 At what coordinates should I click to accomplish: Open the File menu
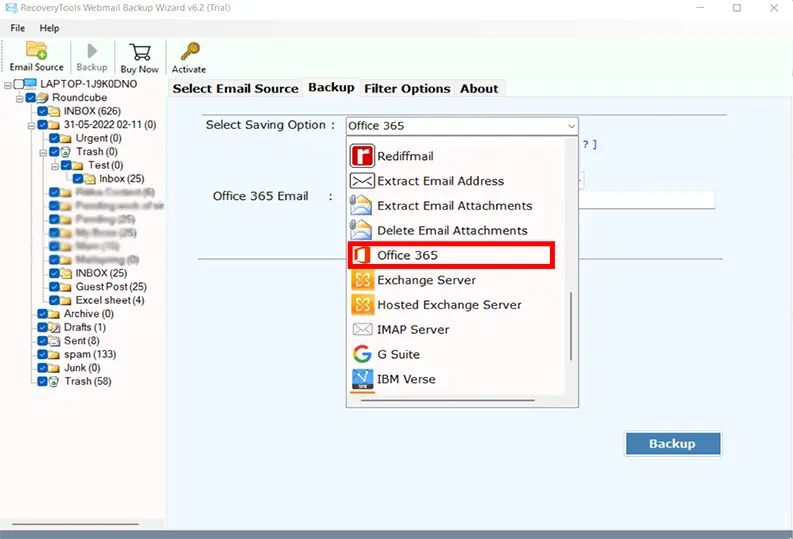pos(18,28)
